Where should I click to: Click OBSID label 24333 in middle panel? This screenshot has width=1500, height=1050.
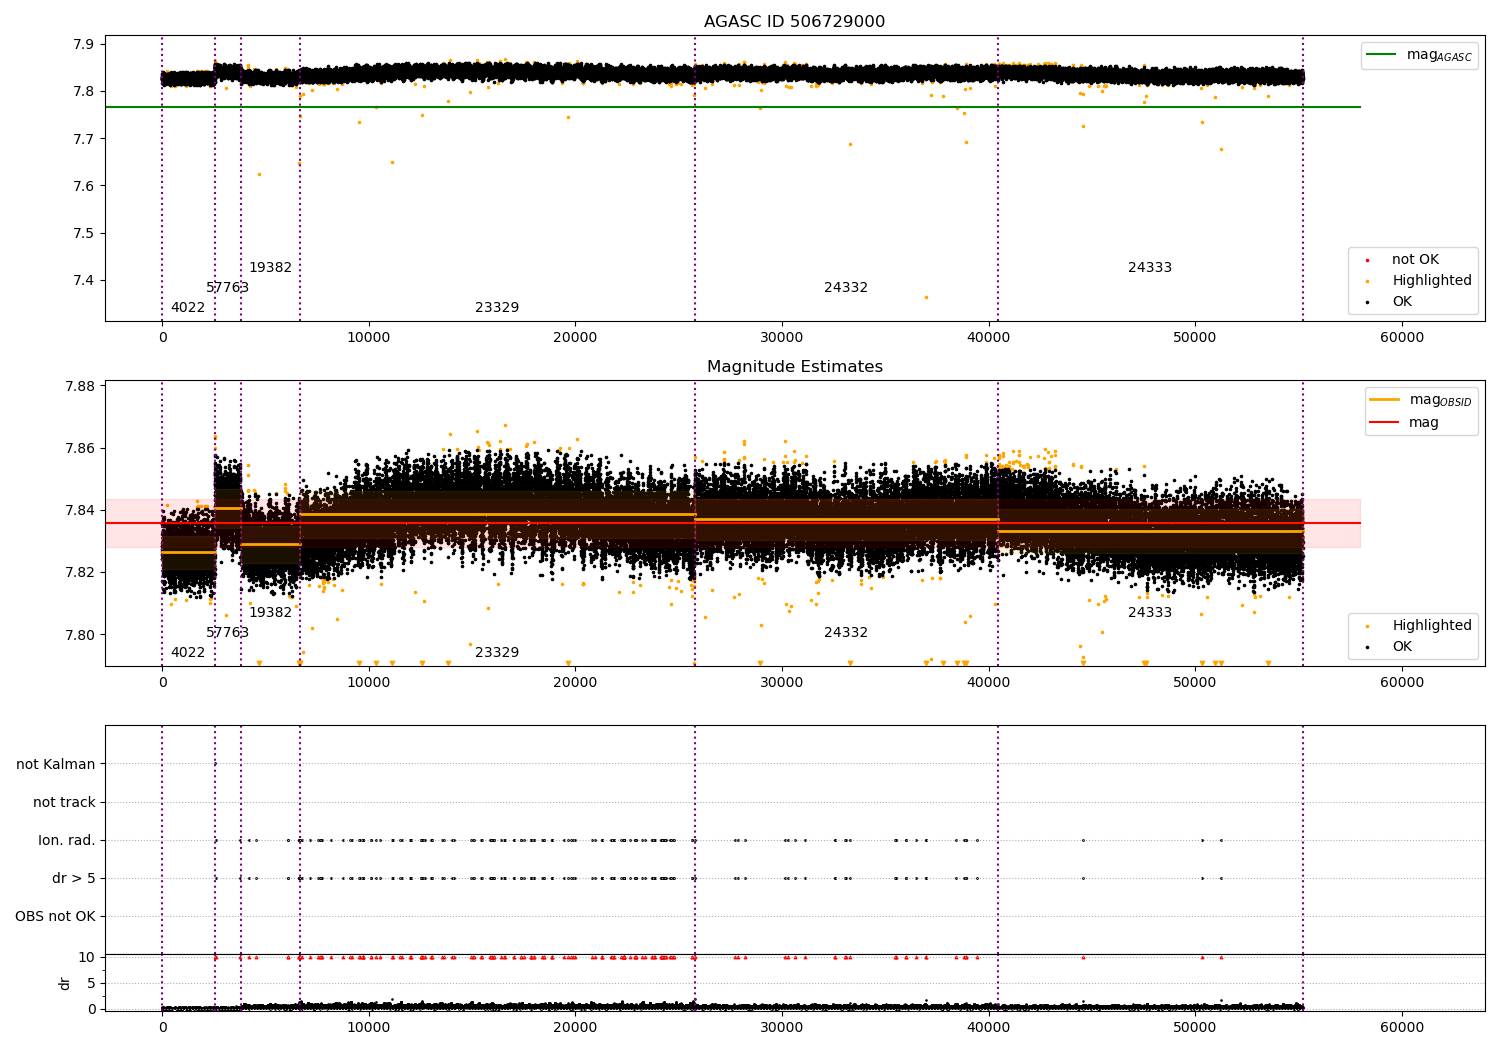tap(1150, 613)
